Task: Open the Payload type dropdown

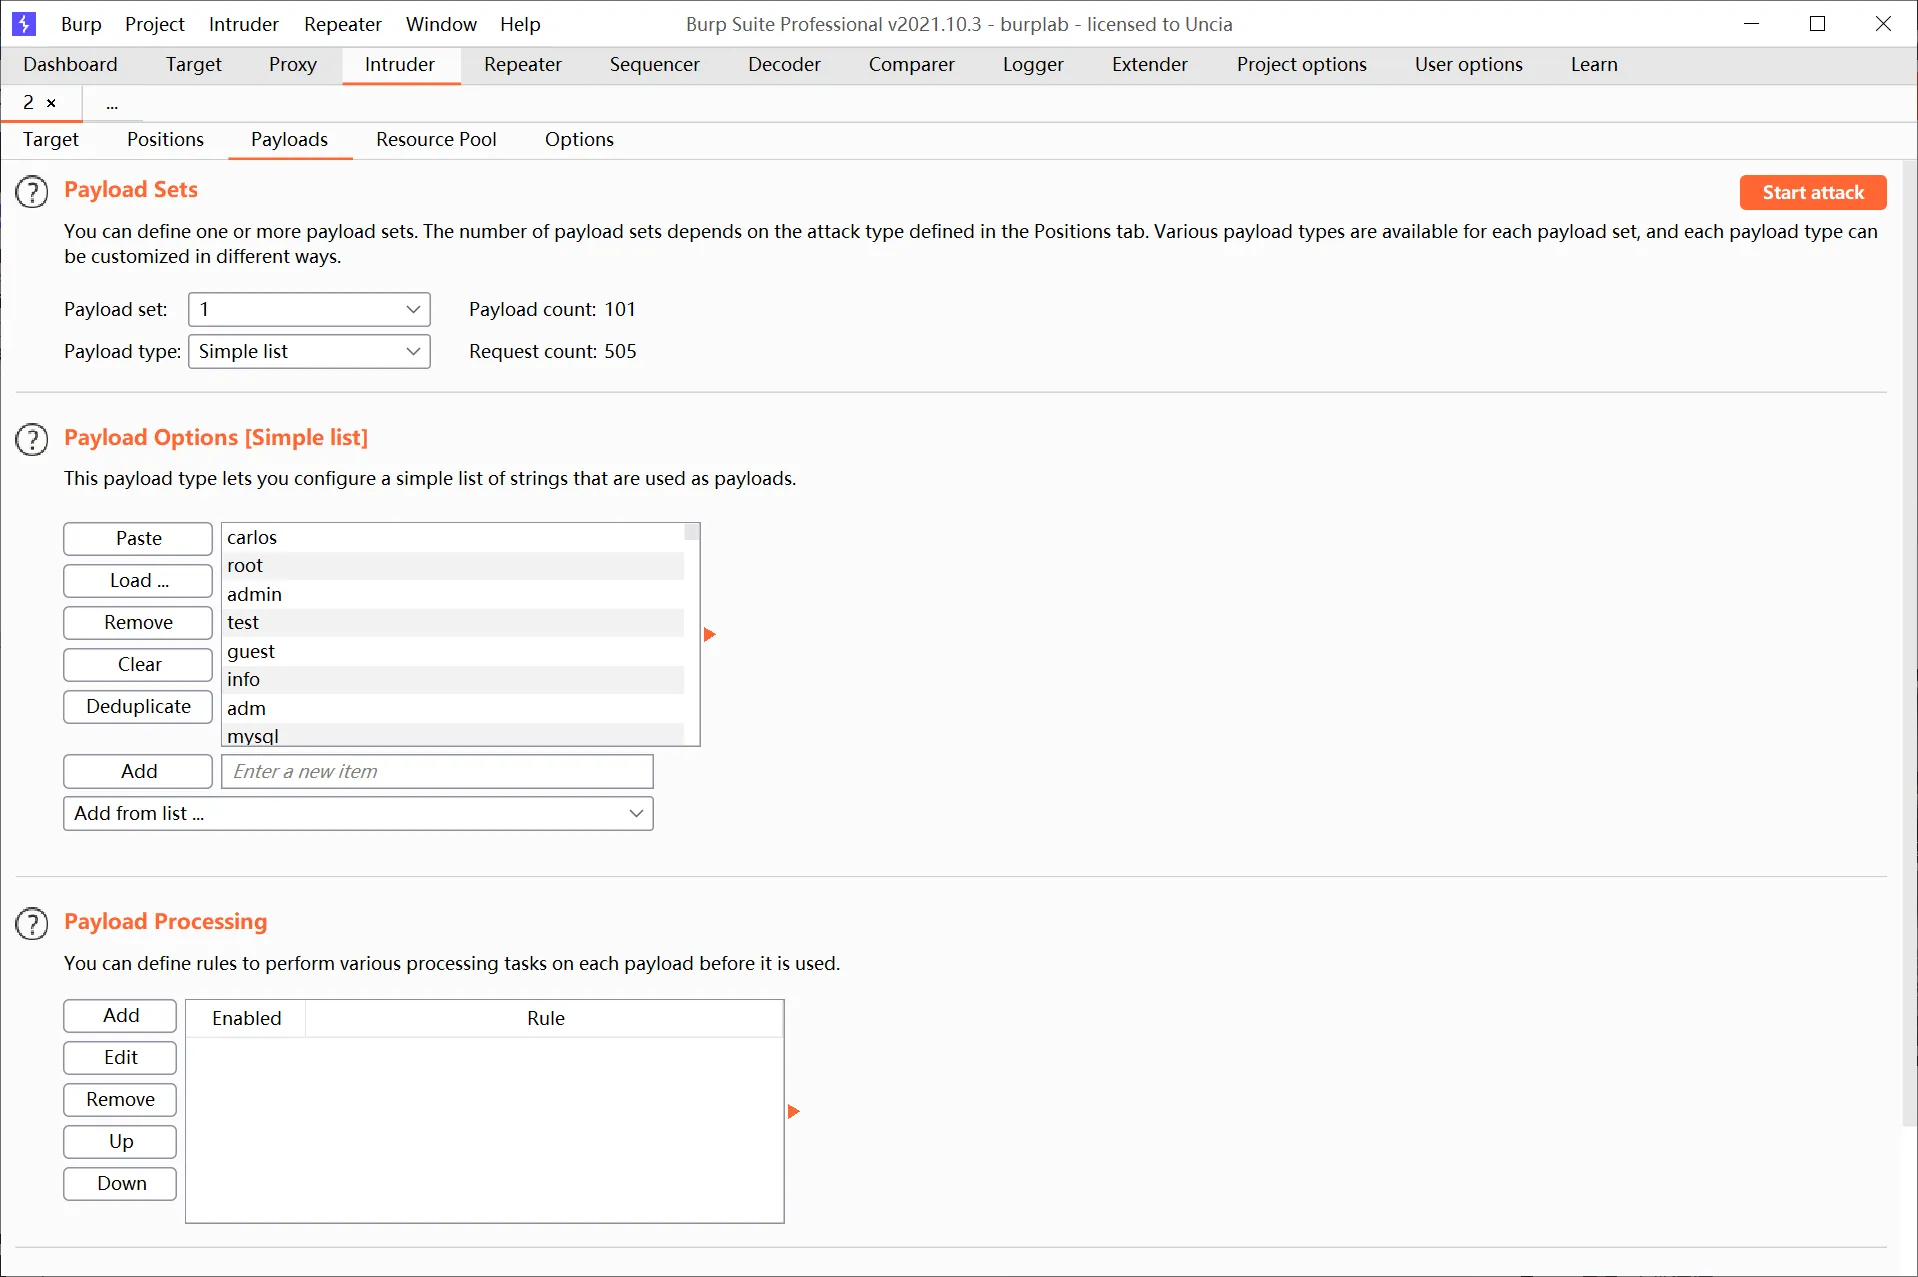Action: (309, 351)
